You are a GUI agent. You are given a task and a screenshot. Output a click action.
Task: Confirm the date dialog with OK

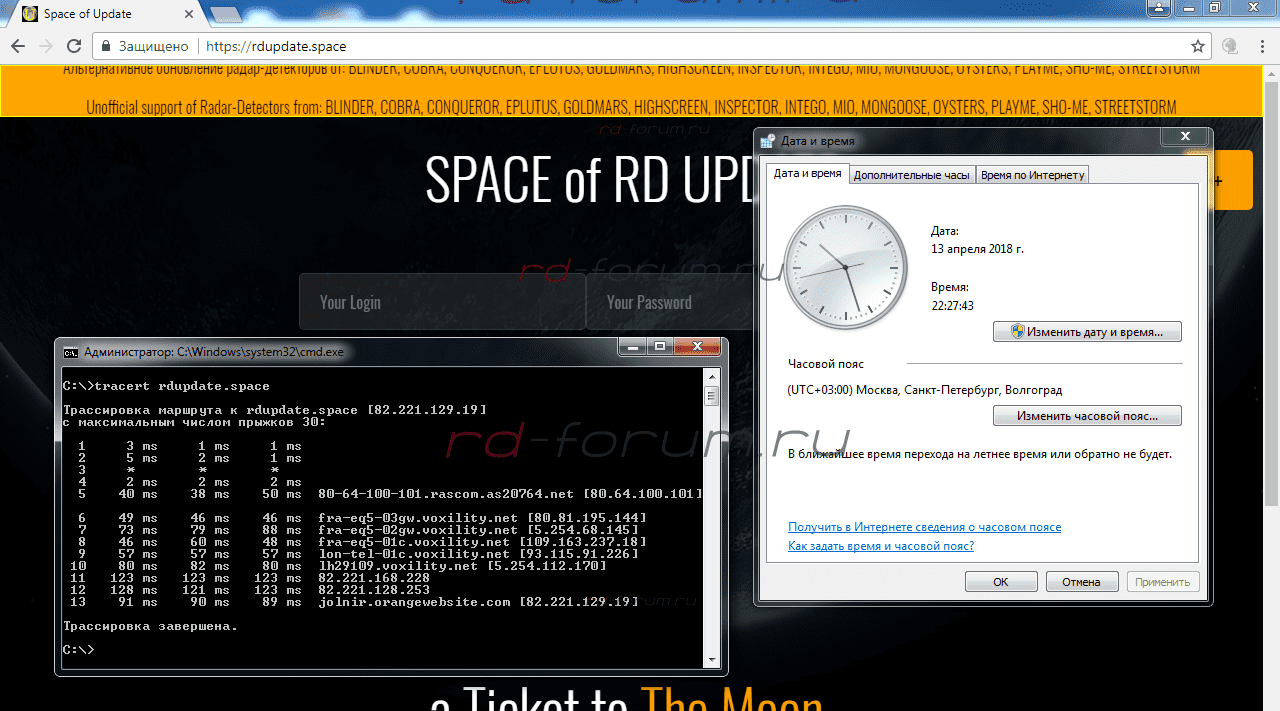point(1000,581)
